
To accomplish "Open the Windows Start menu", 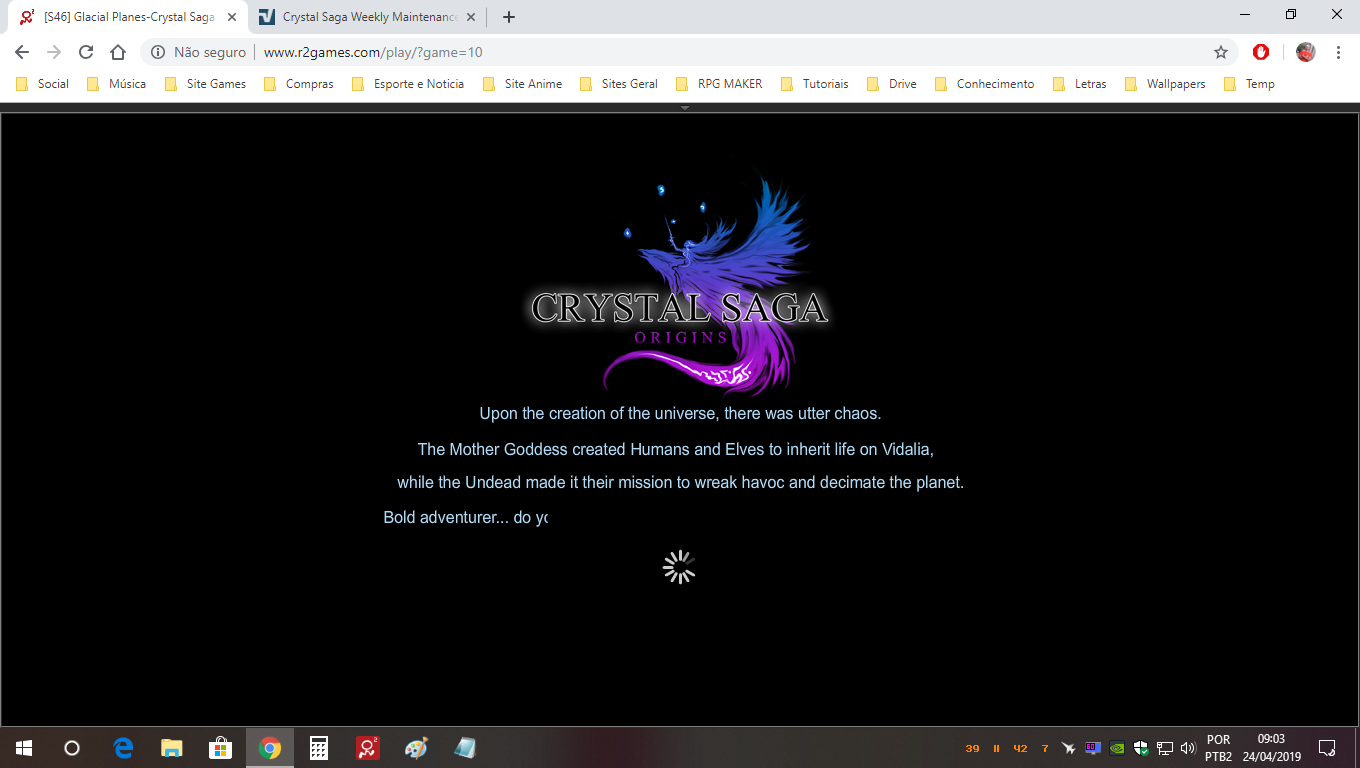I will point(23,747).
